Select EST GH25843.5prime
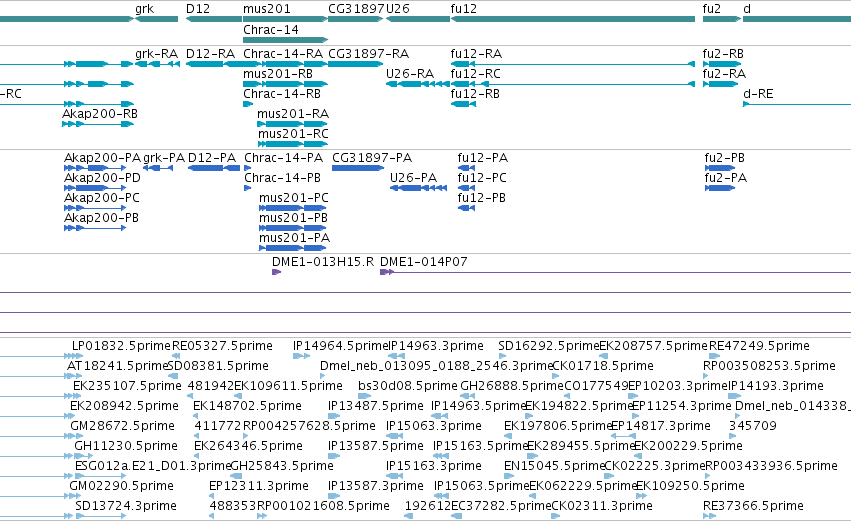This screenshot has width=851, height=521. tap(282, 467)
